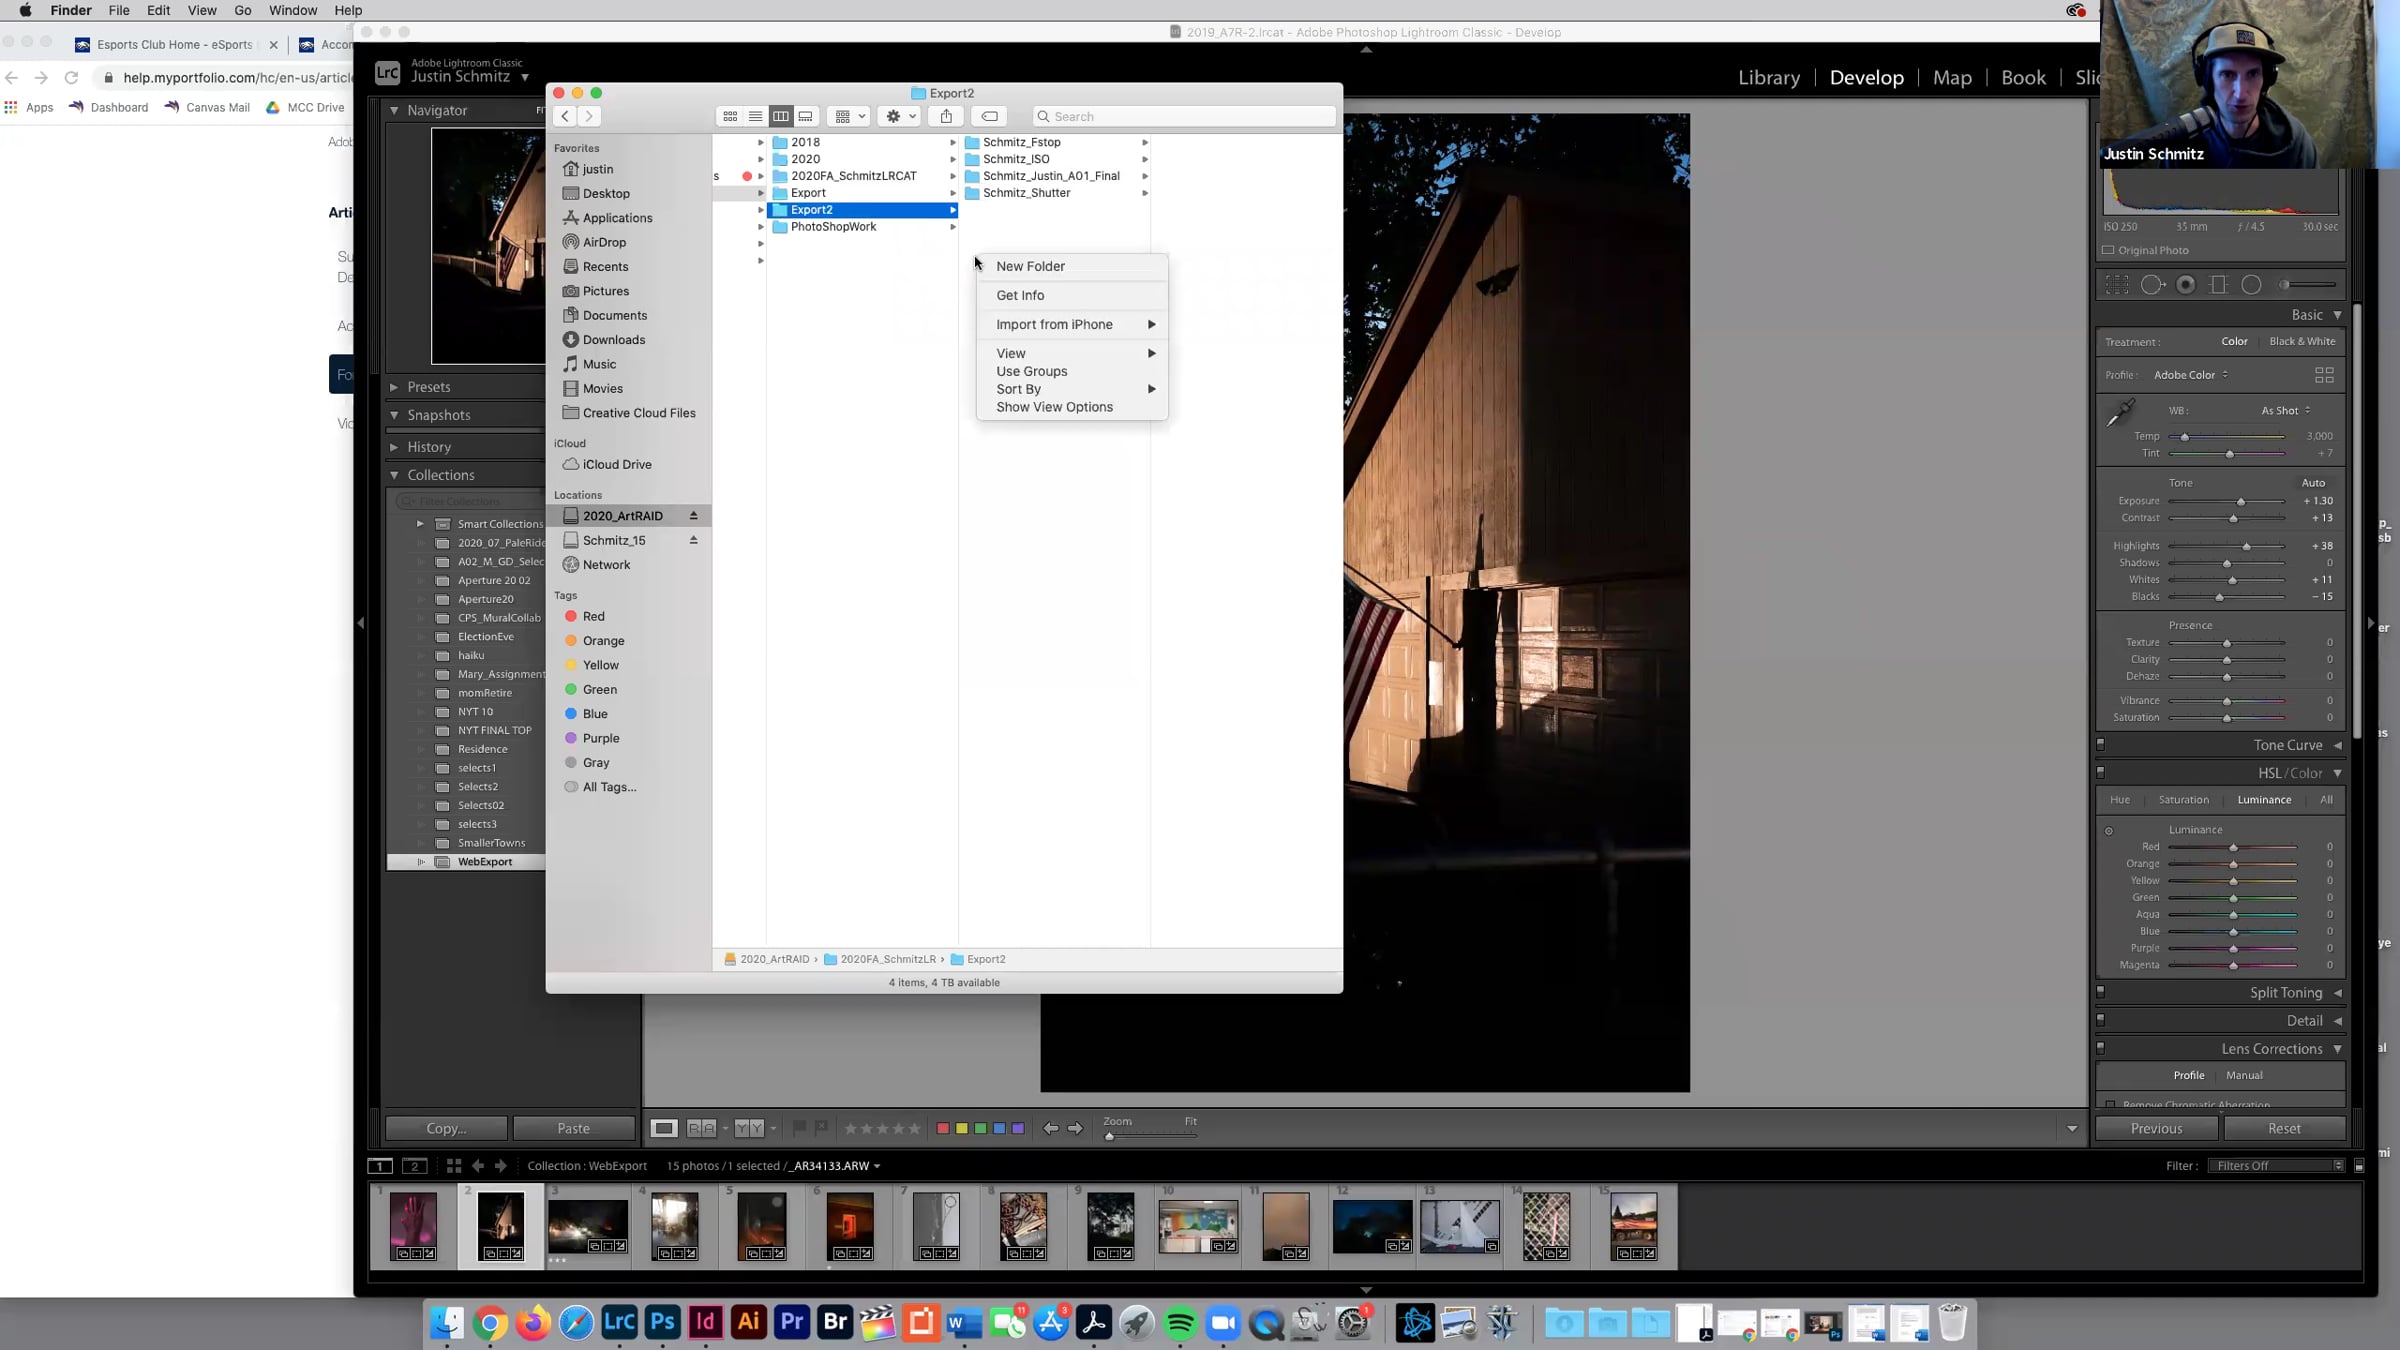The image size is (2400, 1350).
Task: Enable the Original Photo checkbox
Action: tap(2108, 250)
